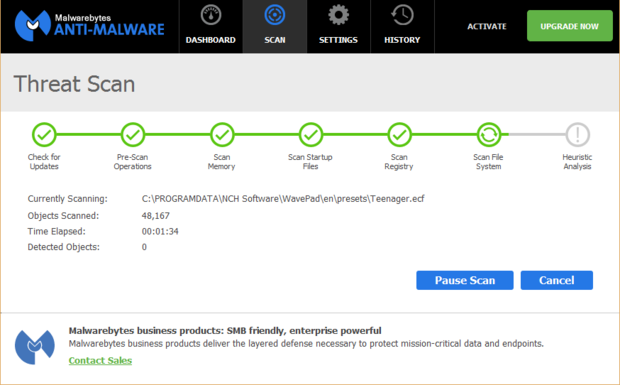This screenshot has height=385, width=620.
Task: Click the Threat Scan heading
Action: tap(74, 84)
